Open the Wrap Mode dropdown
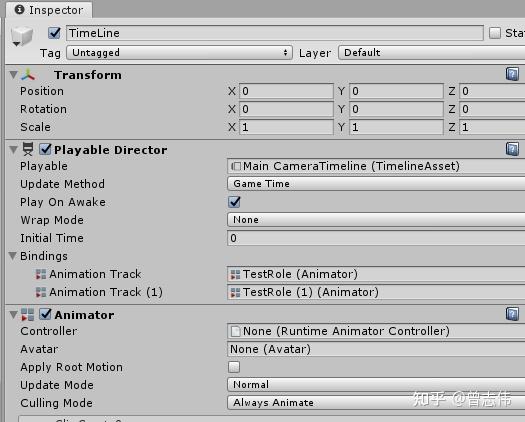525x422 pixels. coord(376,220)
